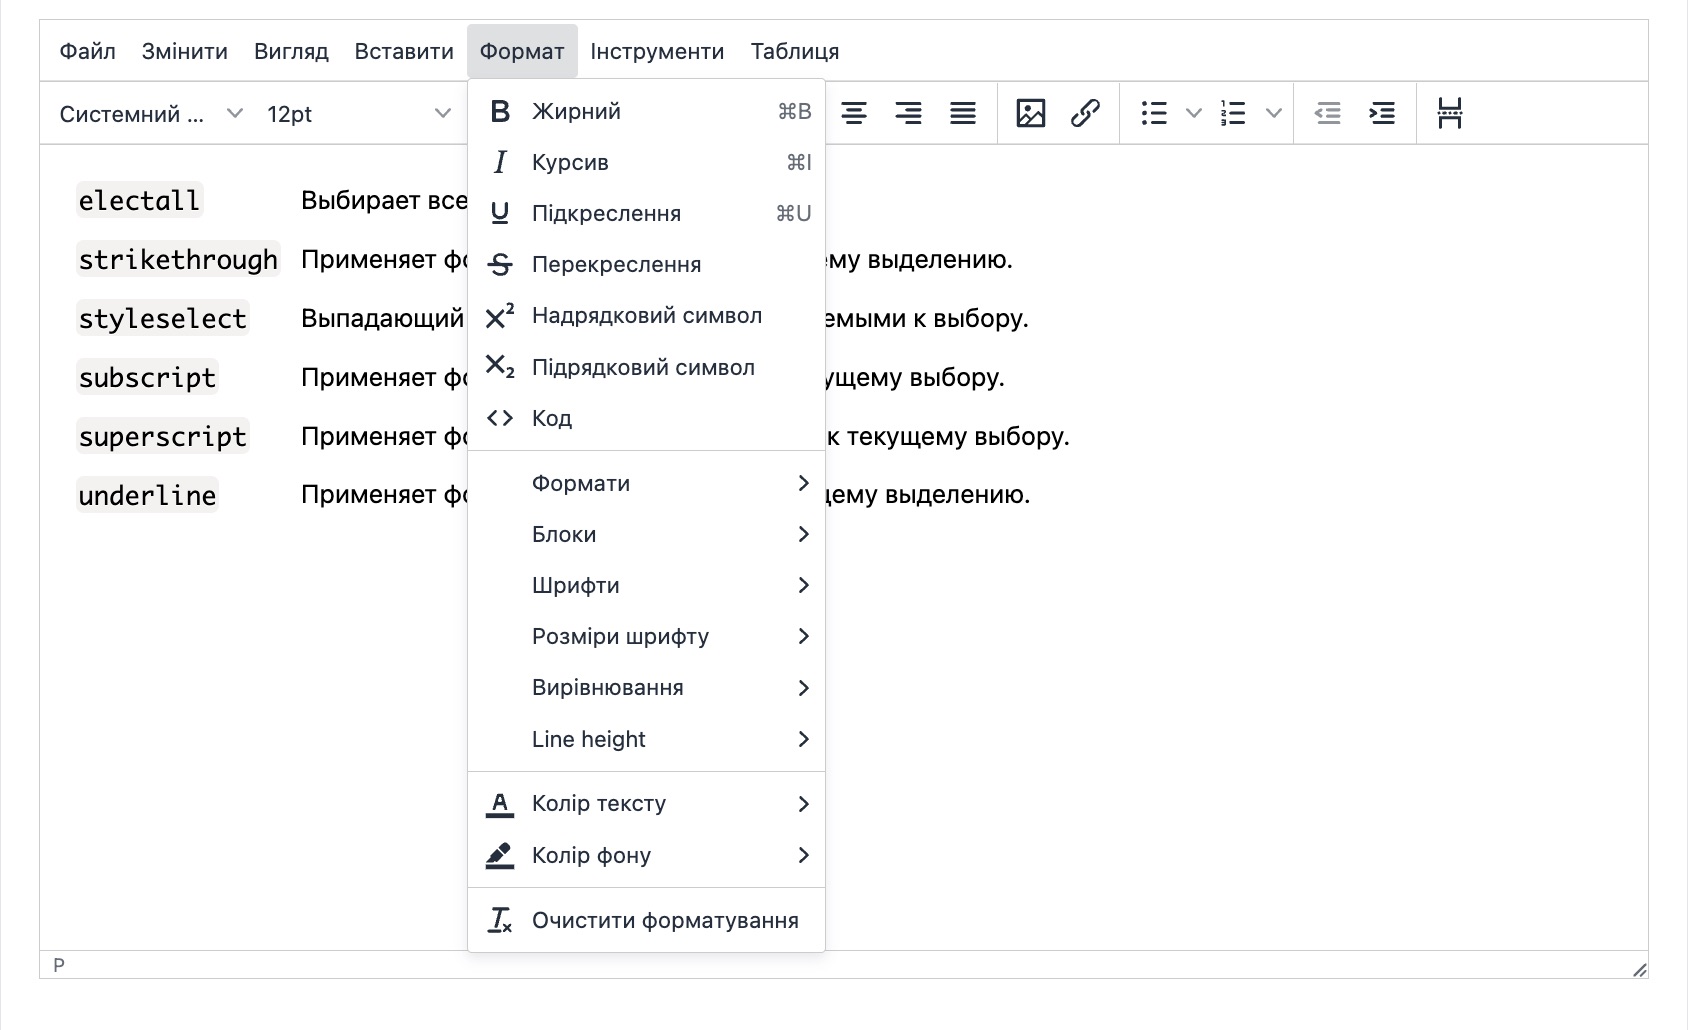This screenshot has height=1030, width=1688.
Task: Click the insert link icon
Action: pyautogui.click(x=1085, y=114)
